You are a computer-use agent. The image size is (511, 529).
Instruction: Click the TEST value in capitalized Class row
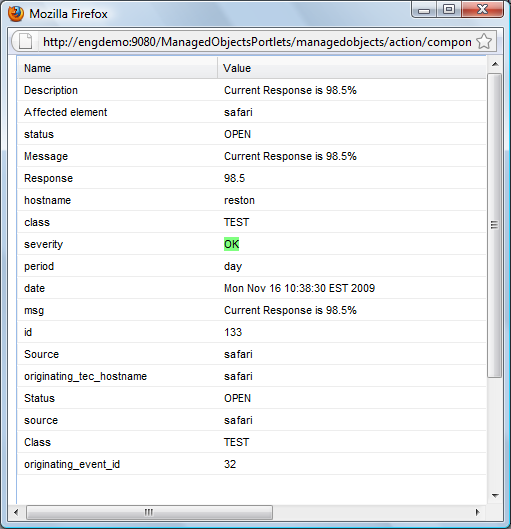click(236, 442)
